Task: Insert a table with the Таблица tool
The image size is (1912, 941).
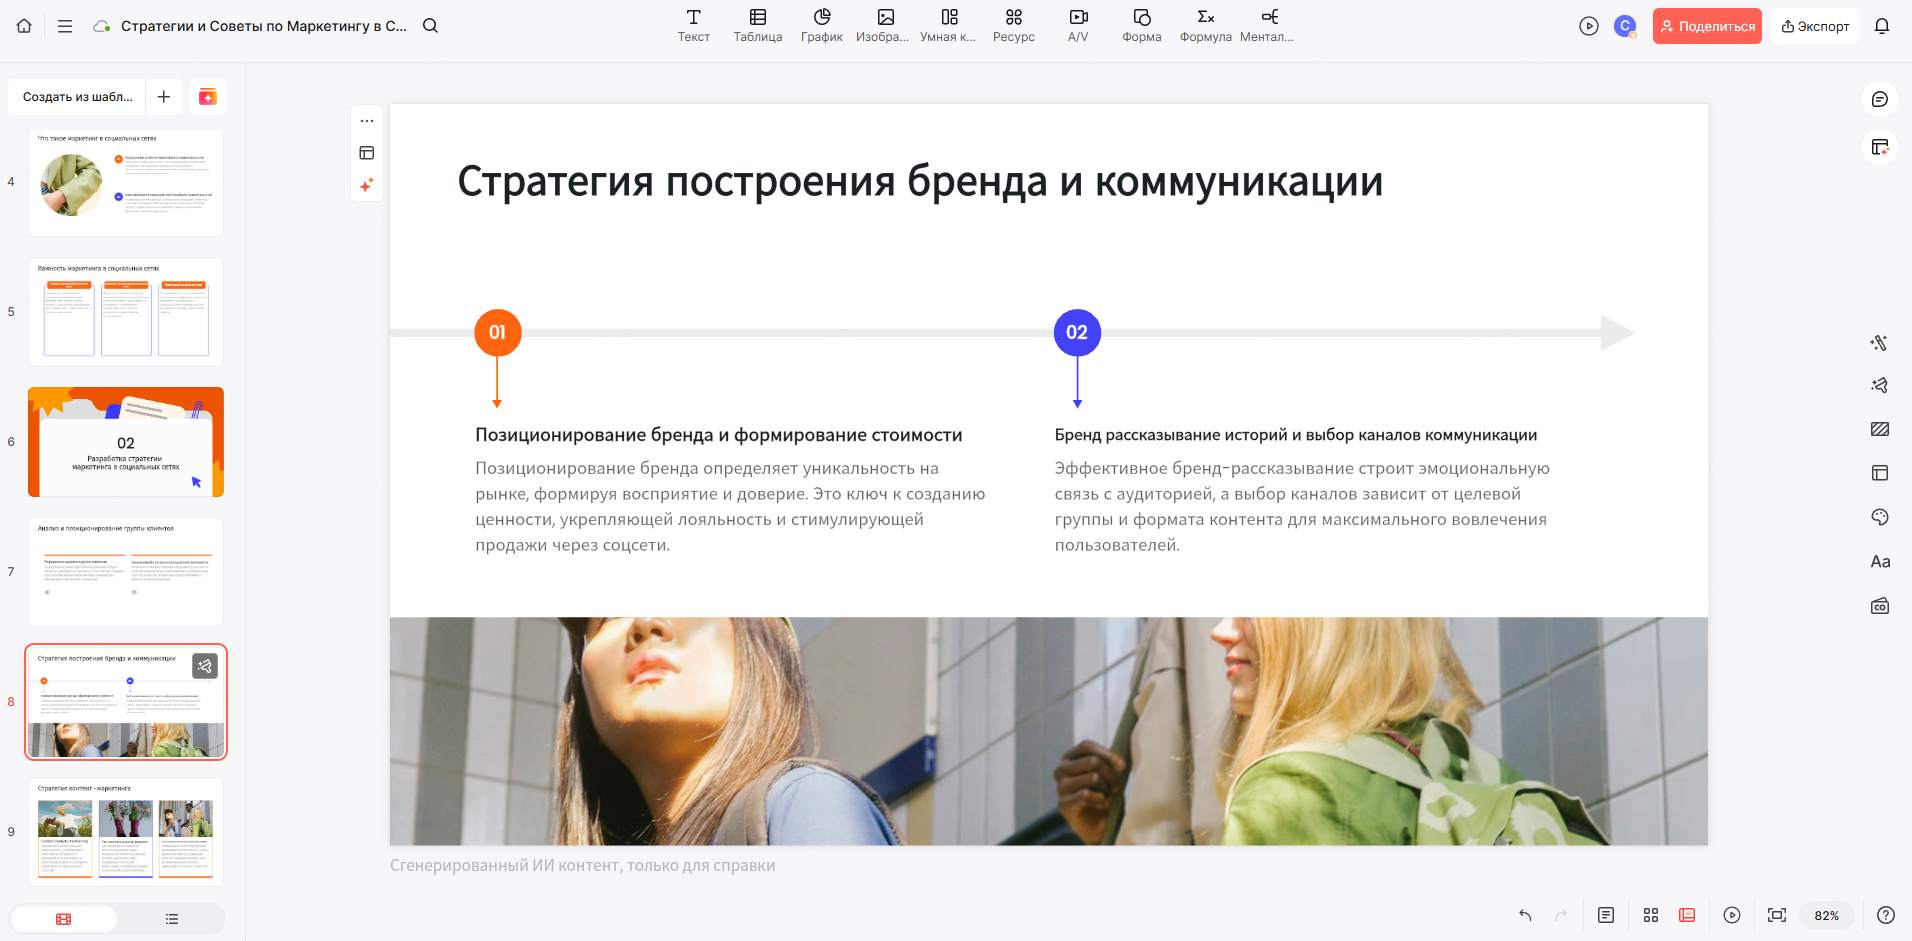Action: 757,25
